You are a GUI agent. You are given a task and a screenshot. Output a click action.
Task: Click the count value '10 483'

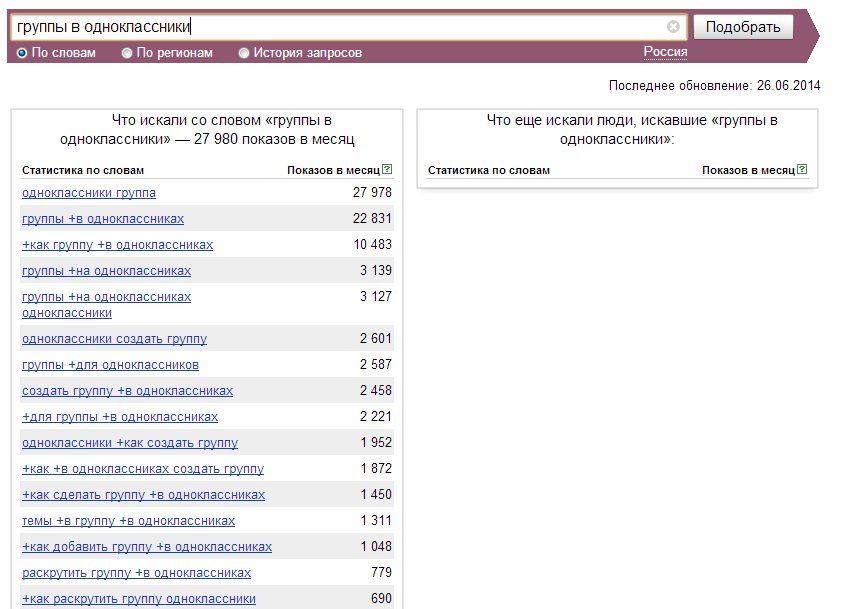point(373,244)
